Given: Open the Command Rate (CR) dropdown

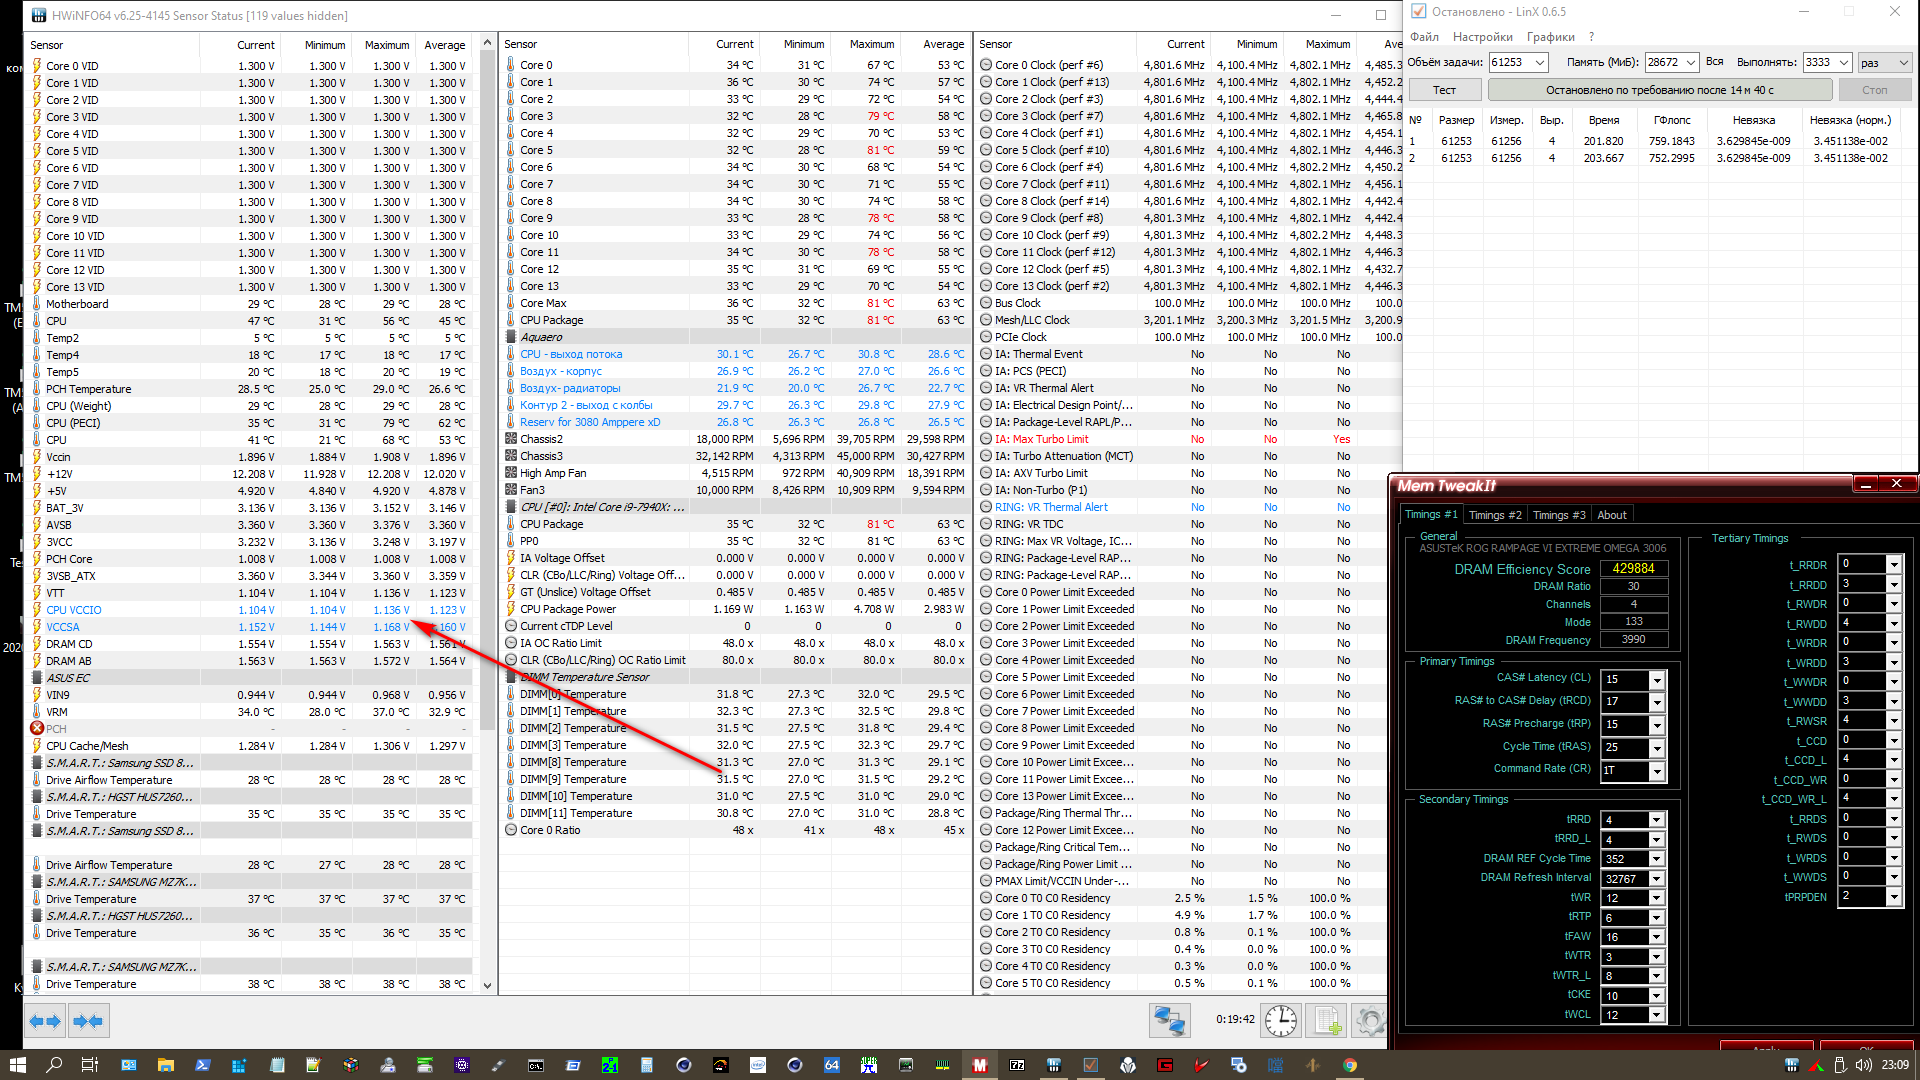Looking at the screenshot, I should point(1657,771).
